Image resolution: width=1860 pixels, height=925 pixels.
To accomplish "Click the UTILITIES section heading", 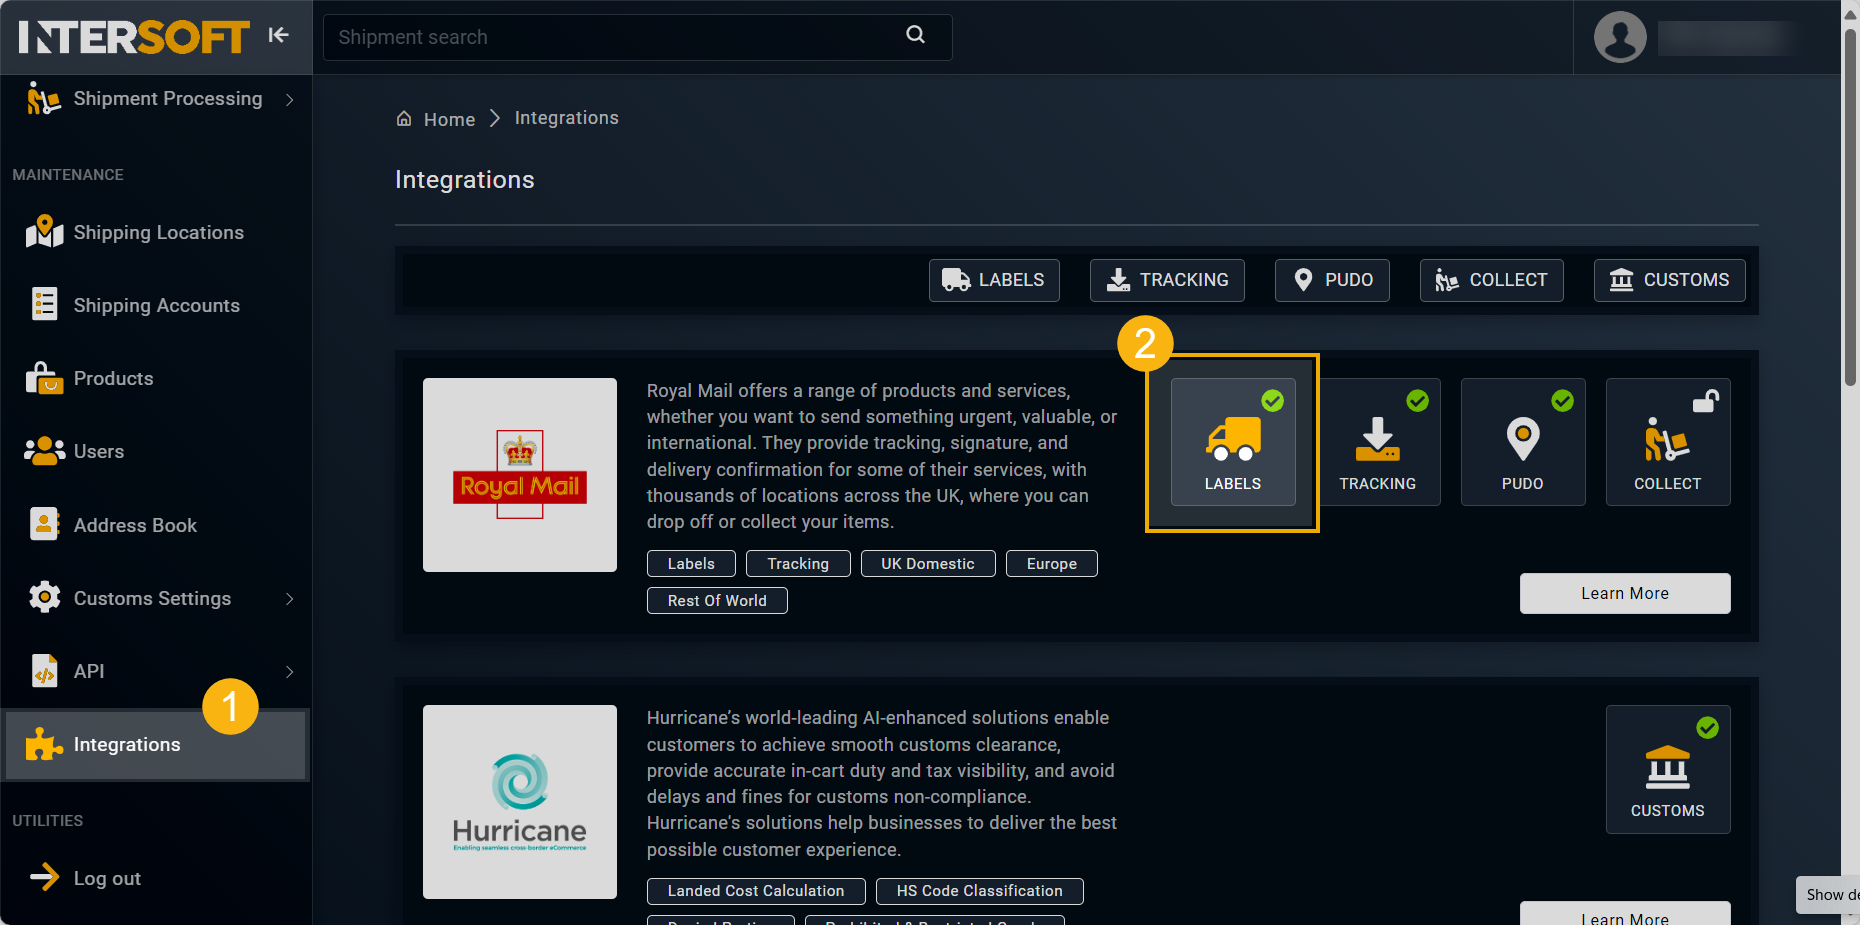I will point(48,821).
